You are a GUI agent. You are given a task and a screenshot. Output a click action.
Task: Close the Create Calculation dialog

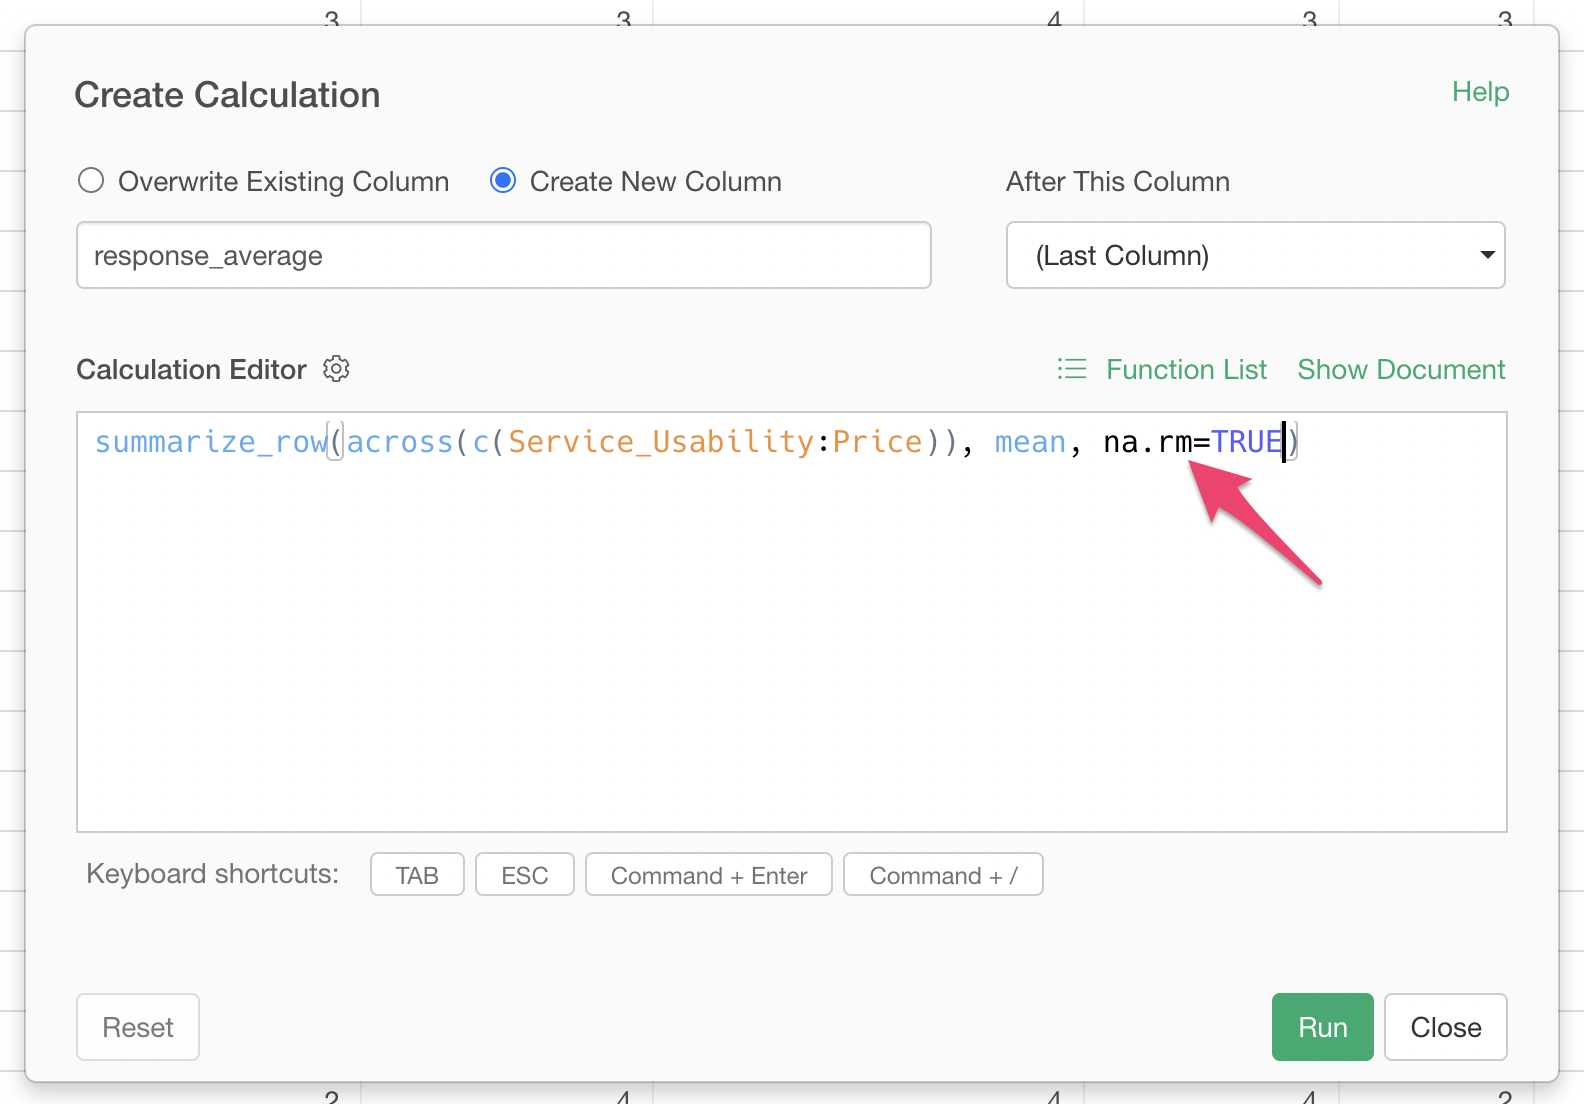pyautogui.click(x=1445, y=1027)
